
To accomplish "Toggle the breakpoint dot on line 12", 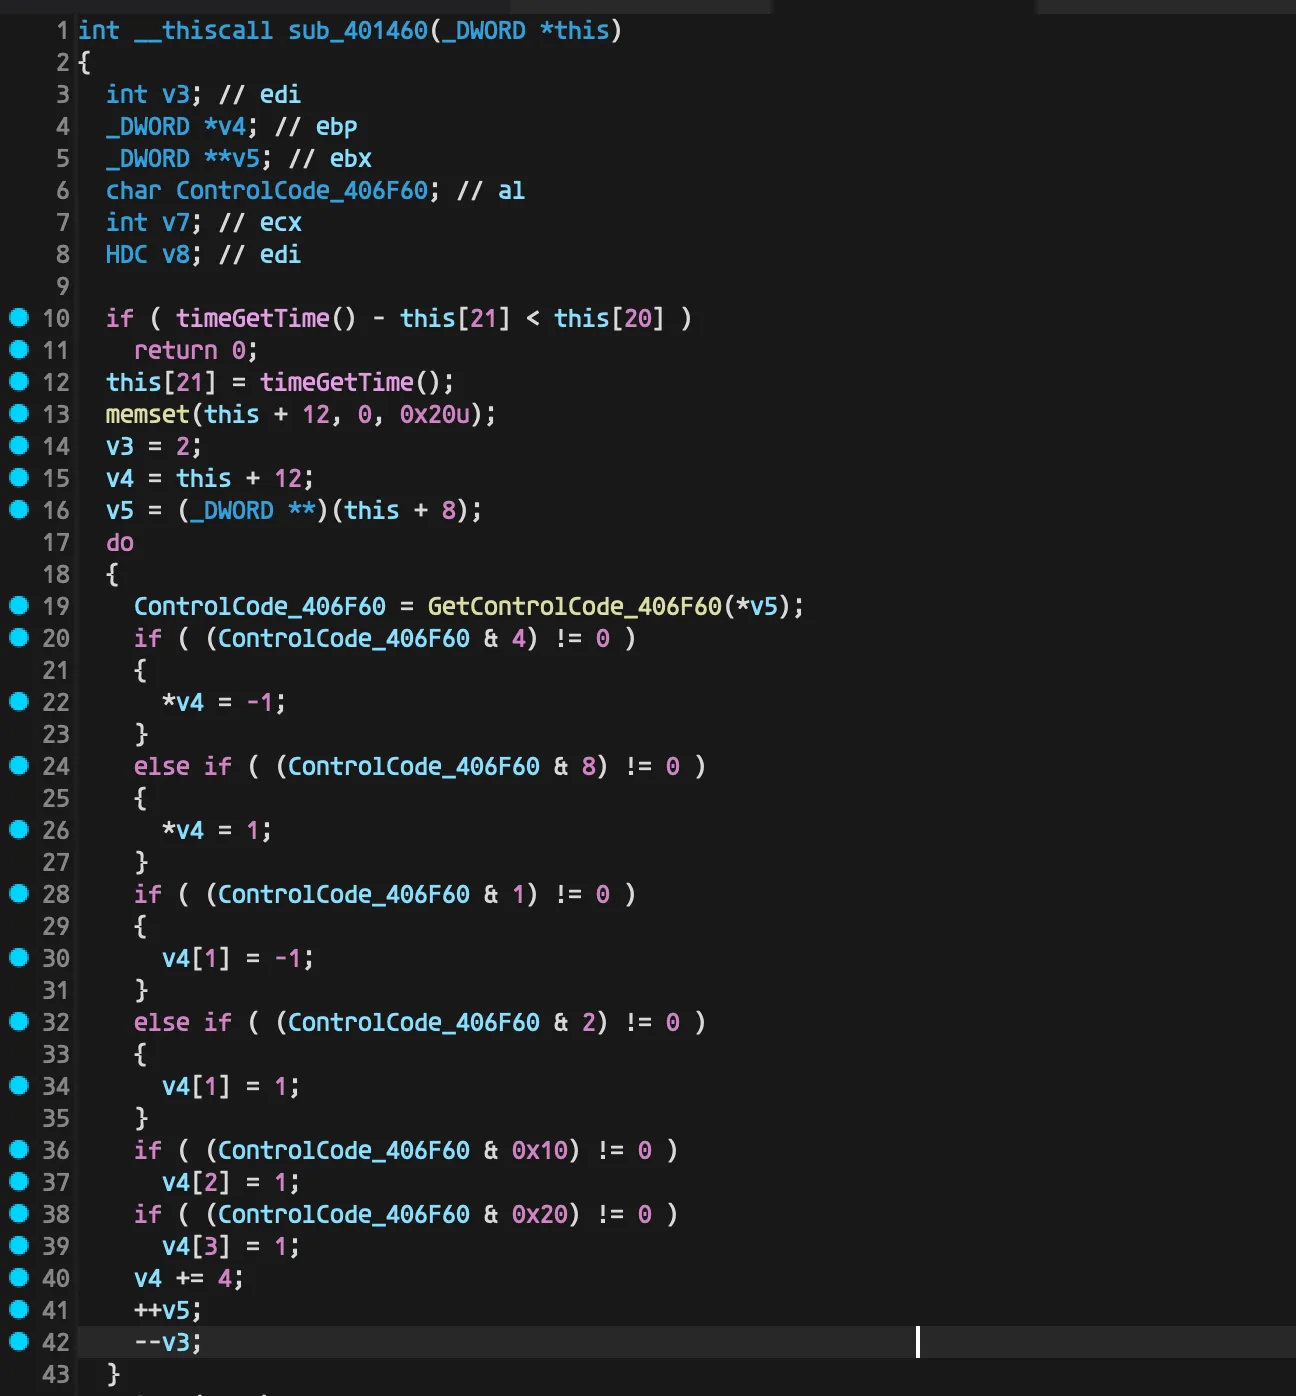I will 19,382.
